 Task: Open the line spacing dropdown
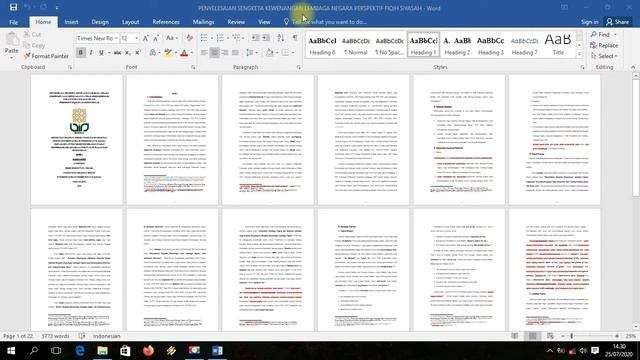[x=251, y=53]
